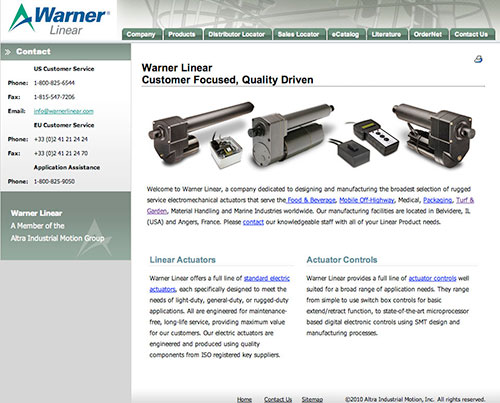Click the Linear Actuators heading
The height and width of the screenshot is (403, 500).
tap(183, 260)
